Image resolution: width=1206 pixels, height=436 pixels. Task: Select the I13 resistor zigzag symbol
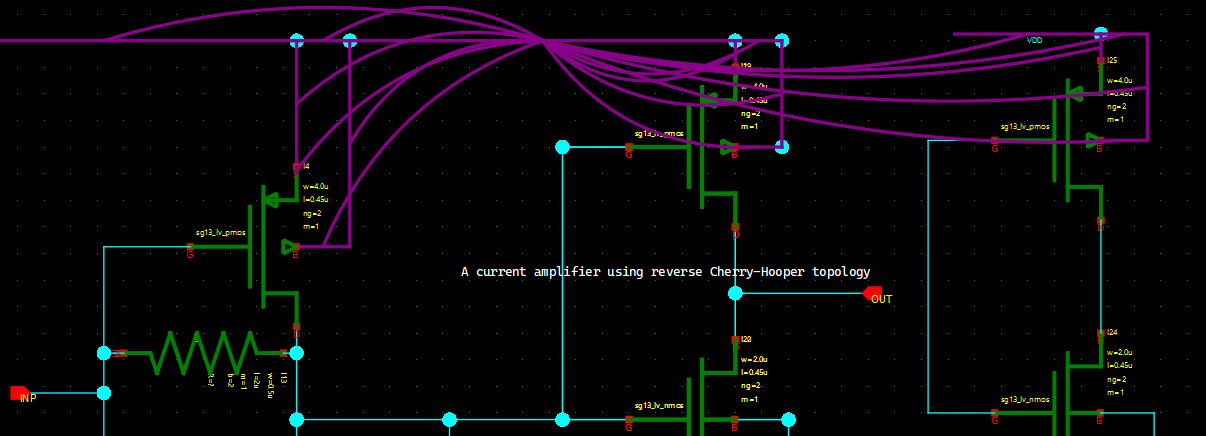coord(203,353)
